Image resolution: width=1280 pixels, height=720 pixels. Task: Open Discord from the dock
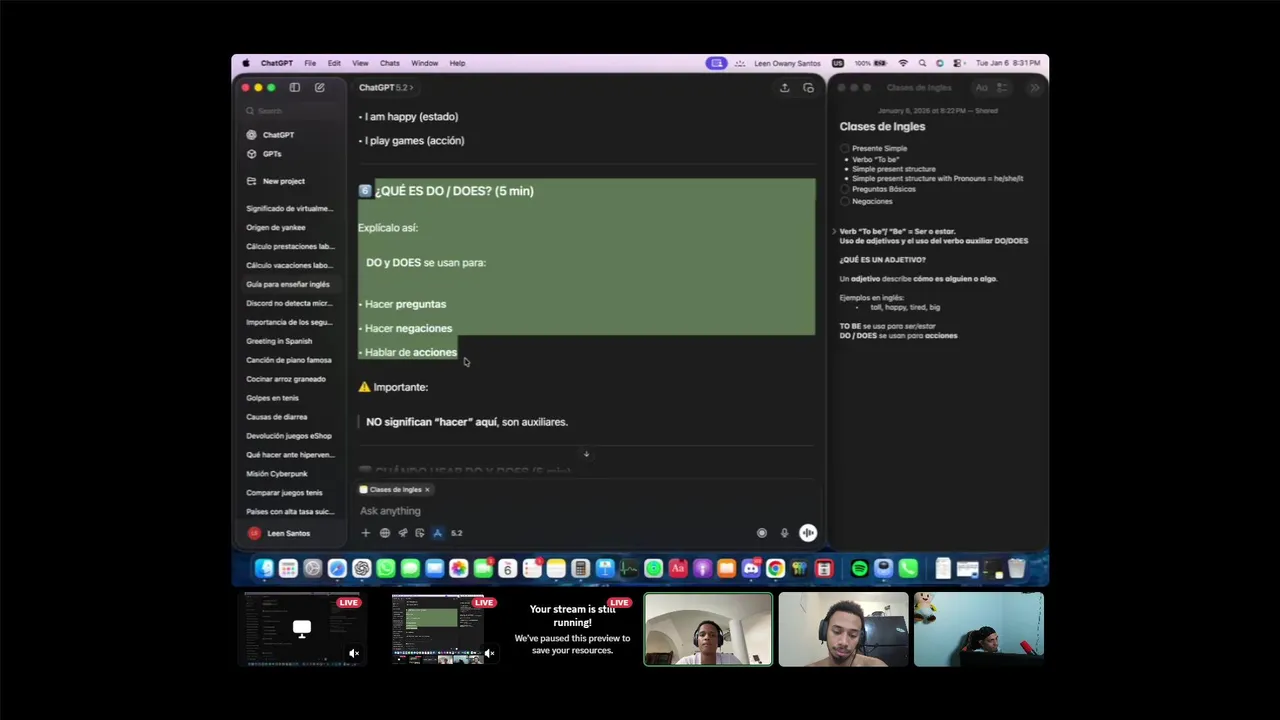pyautogui.click(x=751, y=569)
